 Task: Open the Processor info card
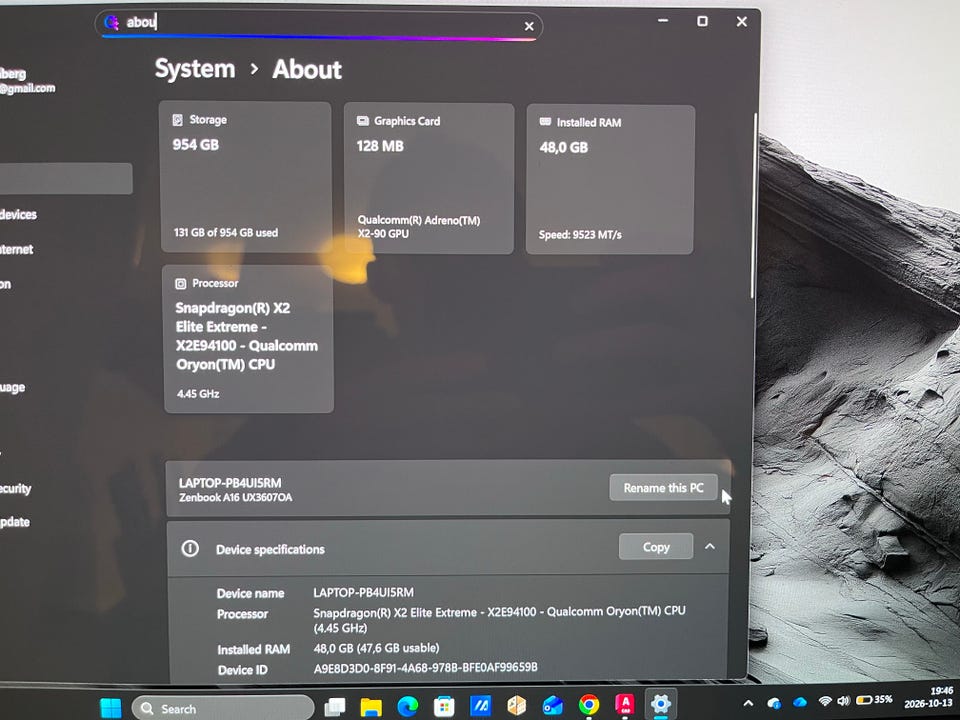pos(249,339)
